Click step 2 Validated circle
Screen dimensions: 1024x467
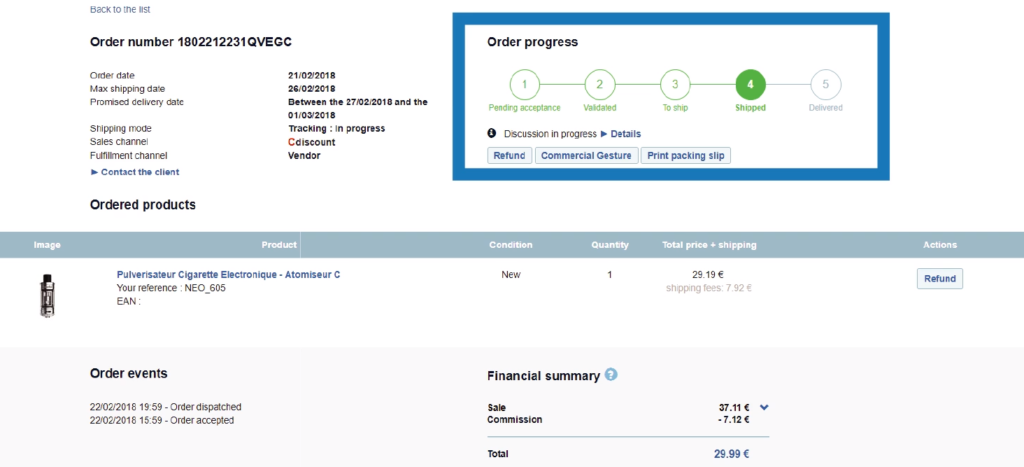click(x=599, y=84)
